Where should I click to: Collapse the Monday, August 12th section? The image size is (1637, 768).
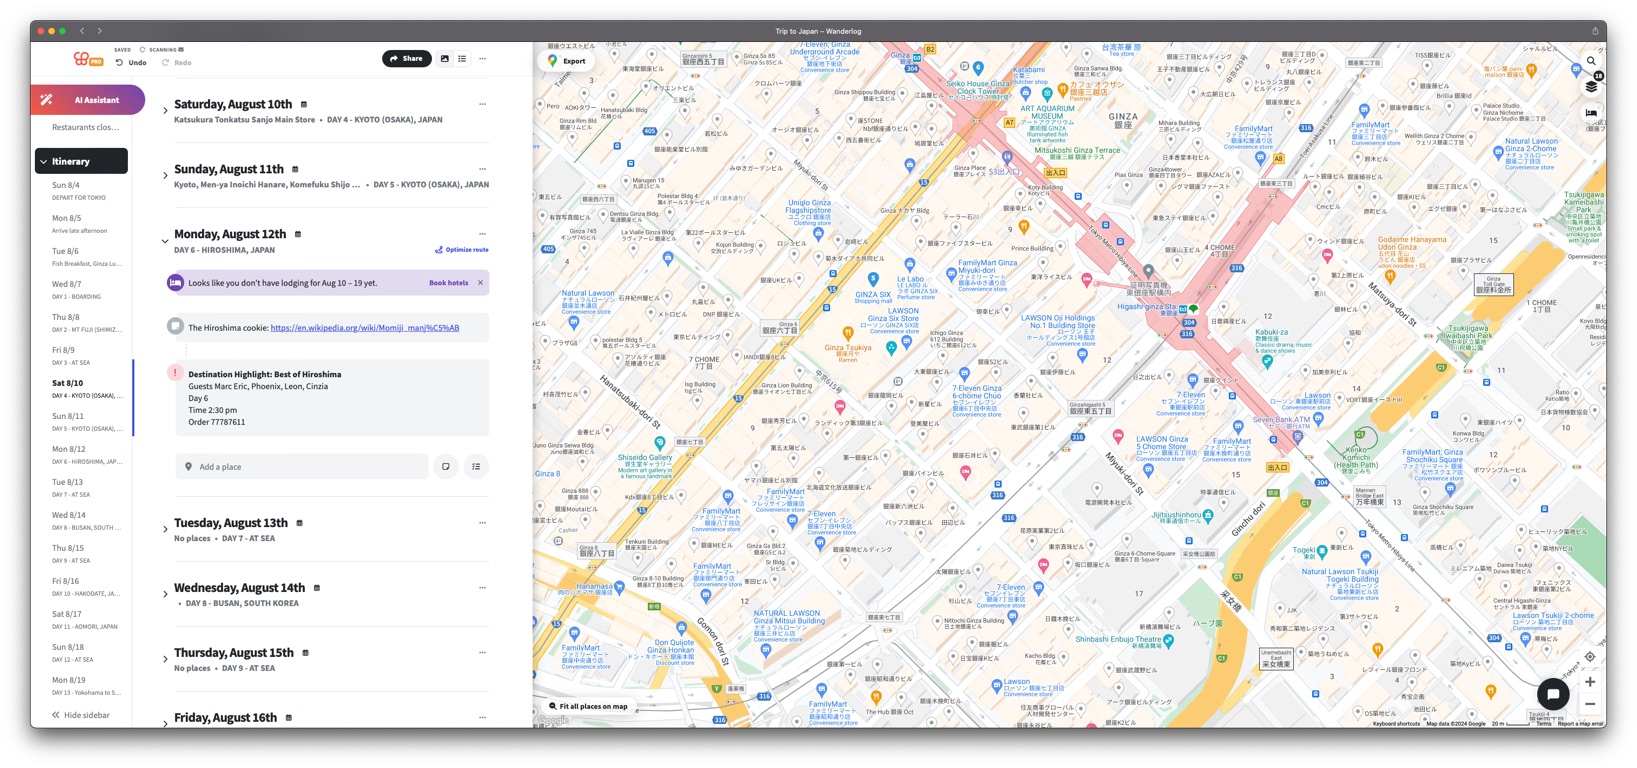(165, 241)
